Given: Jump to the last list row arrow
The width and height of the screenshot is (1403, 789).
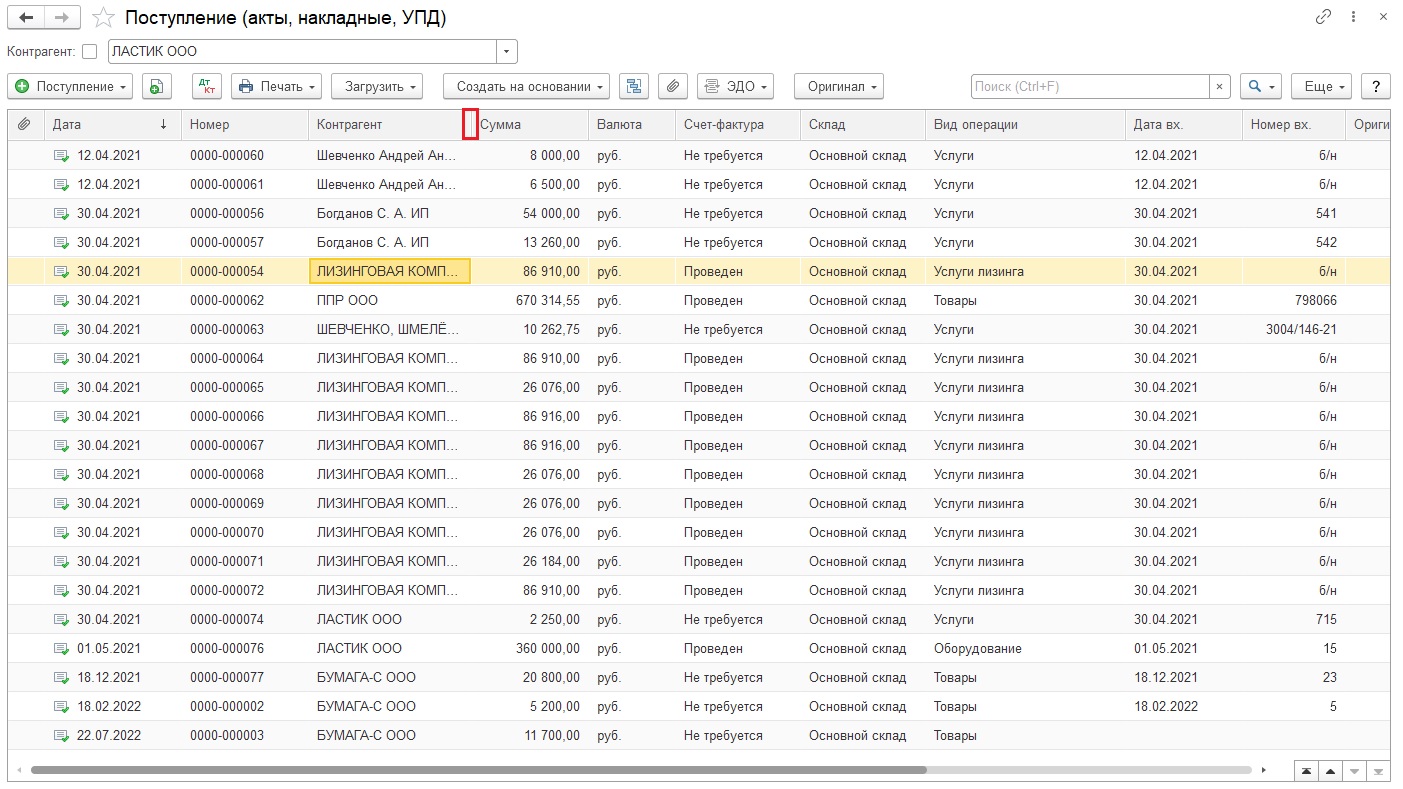Looking at the screenshot, I should point(1379,771).
